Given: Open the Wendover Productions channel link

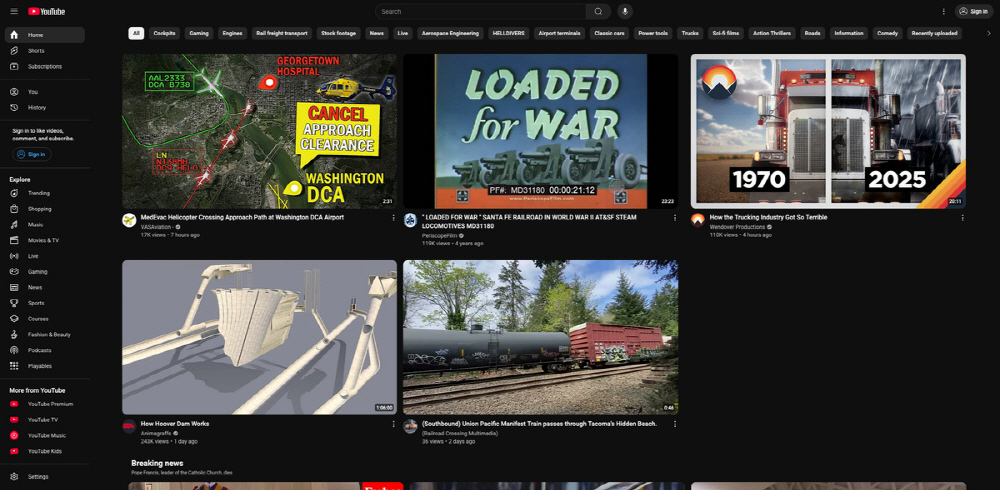Looking at the screenshot, I should pos(737,227).
